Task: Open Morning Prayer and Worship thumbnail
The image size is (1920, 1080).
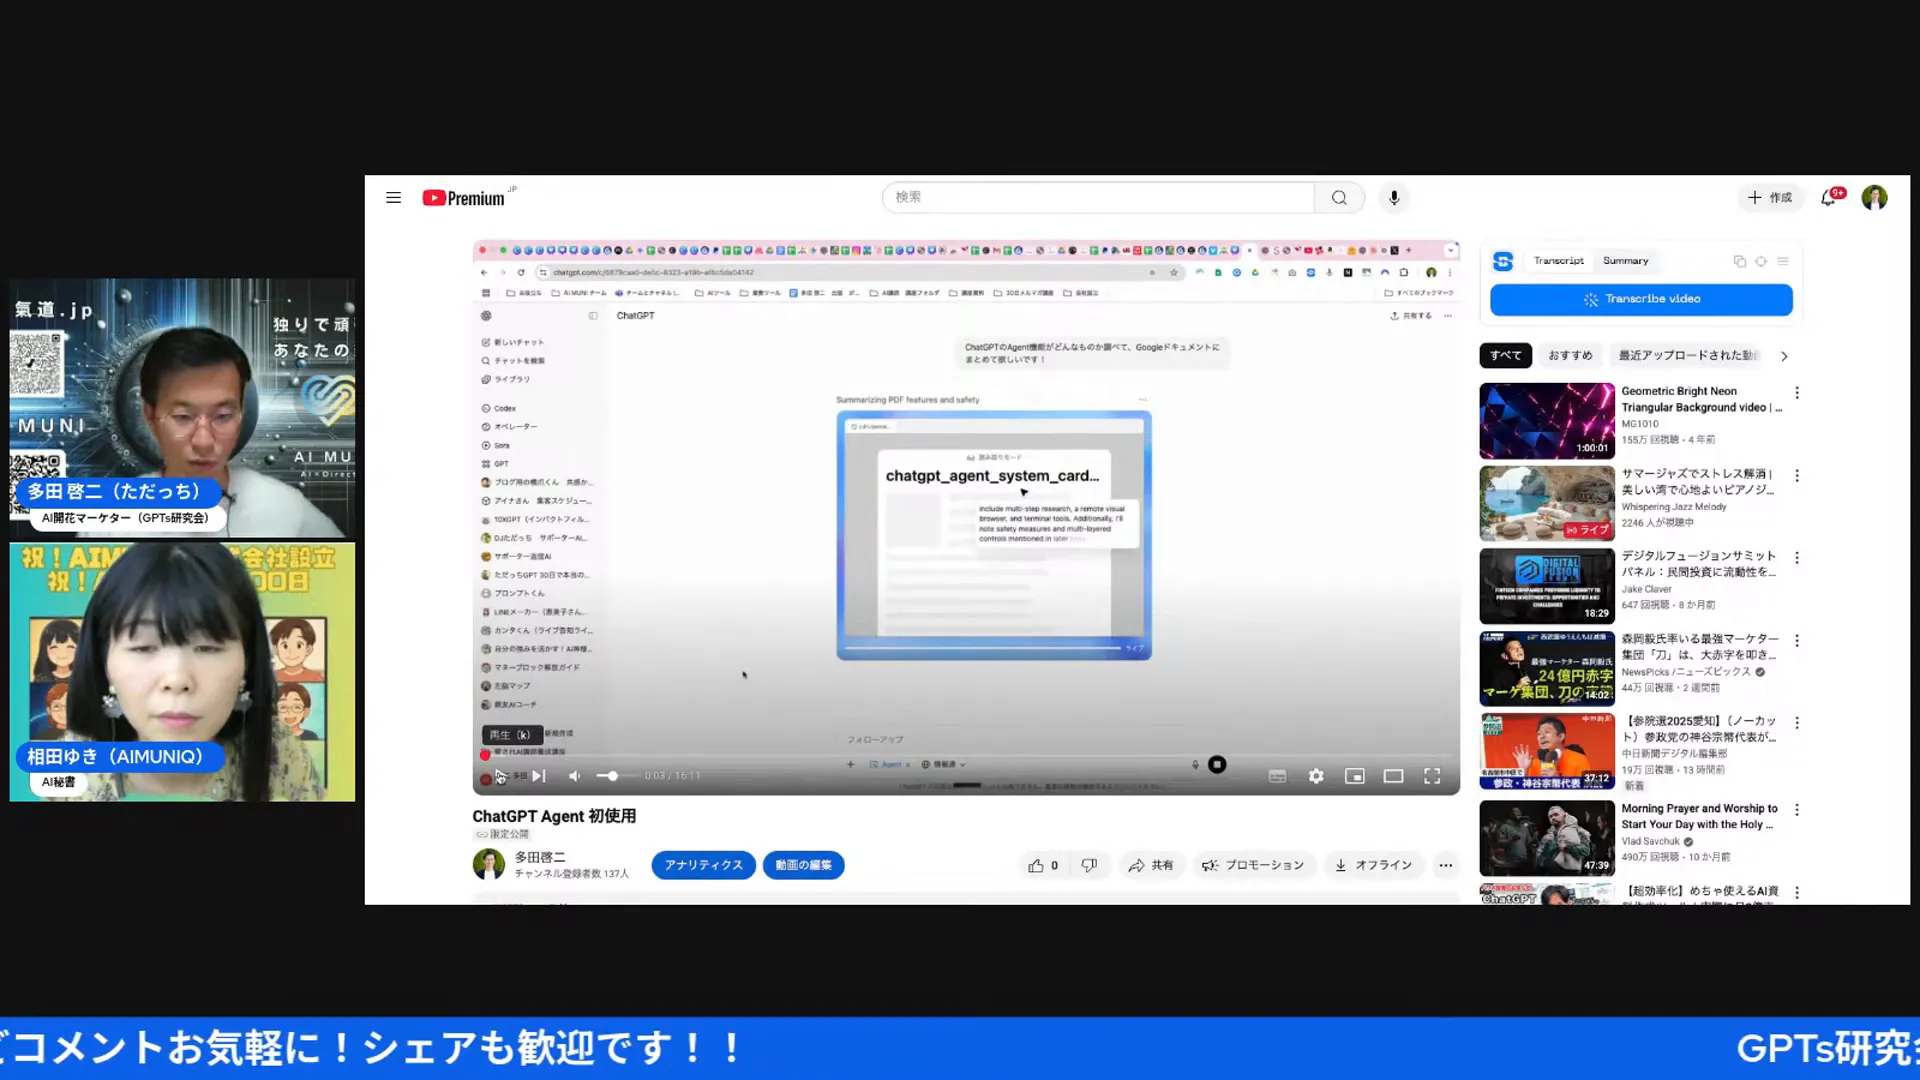Action: [1547, 838]
